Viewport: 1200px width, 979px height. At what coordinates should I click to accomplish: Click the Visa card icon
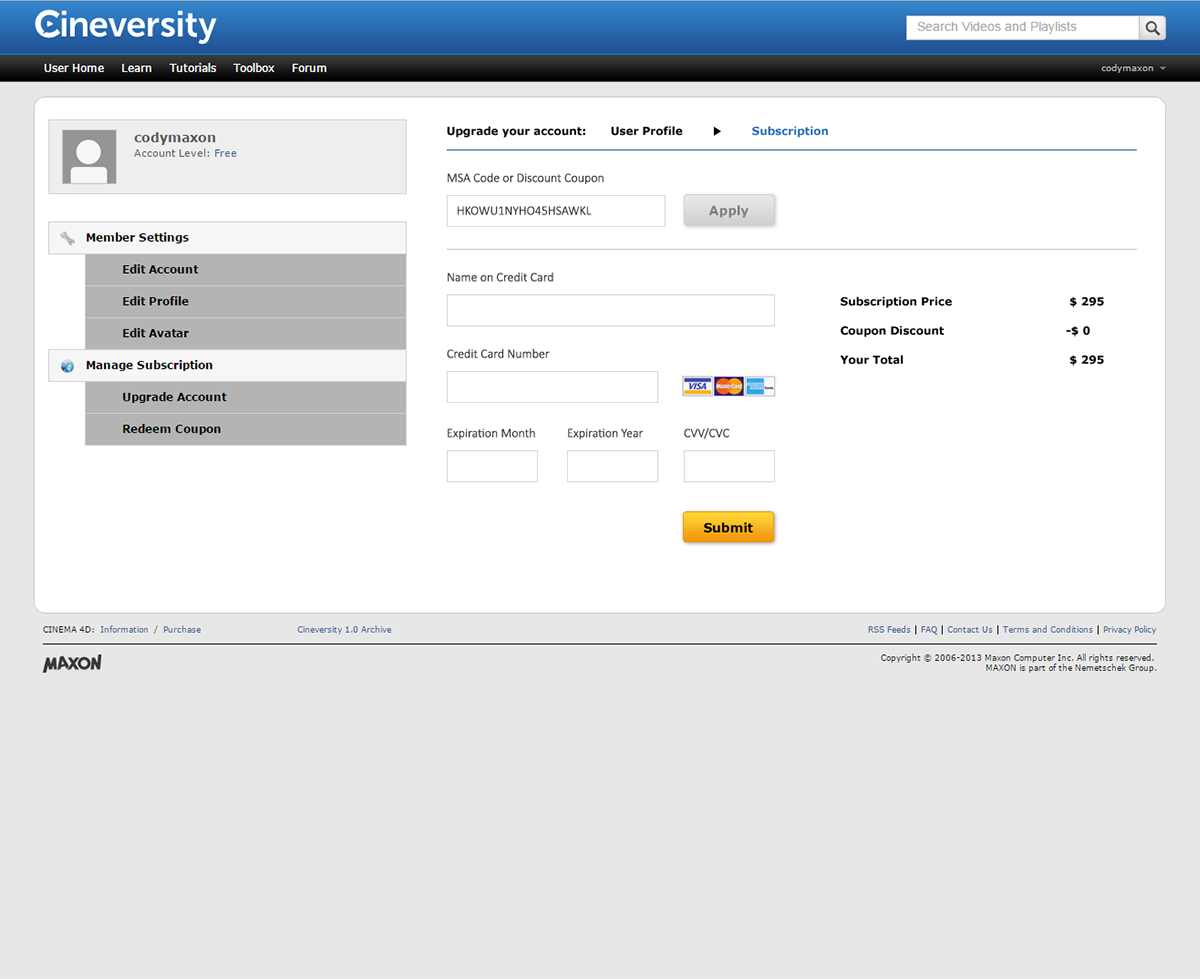click(697, 386)
